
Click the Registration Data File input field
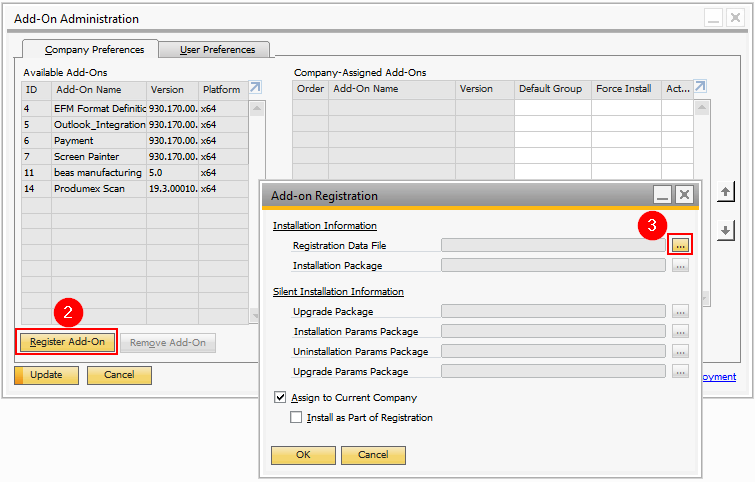553,245
